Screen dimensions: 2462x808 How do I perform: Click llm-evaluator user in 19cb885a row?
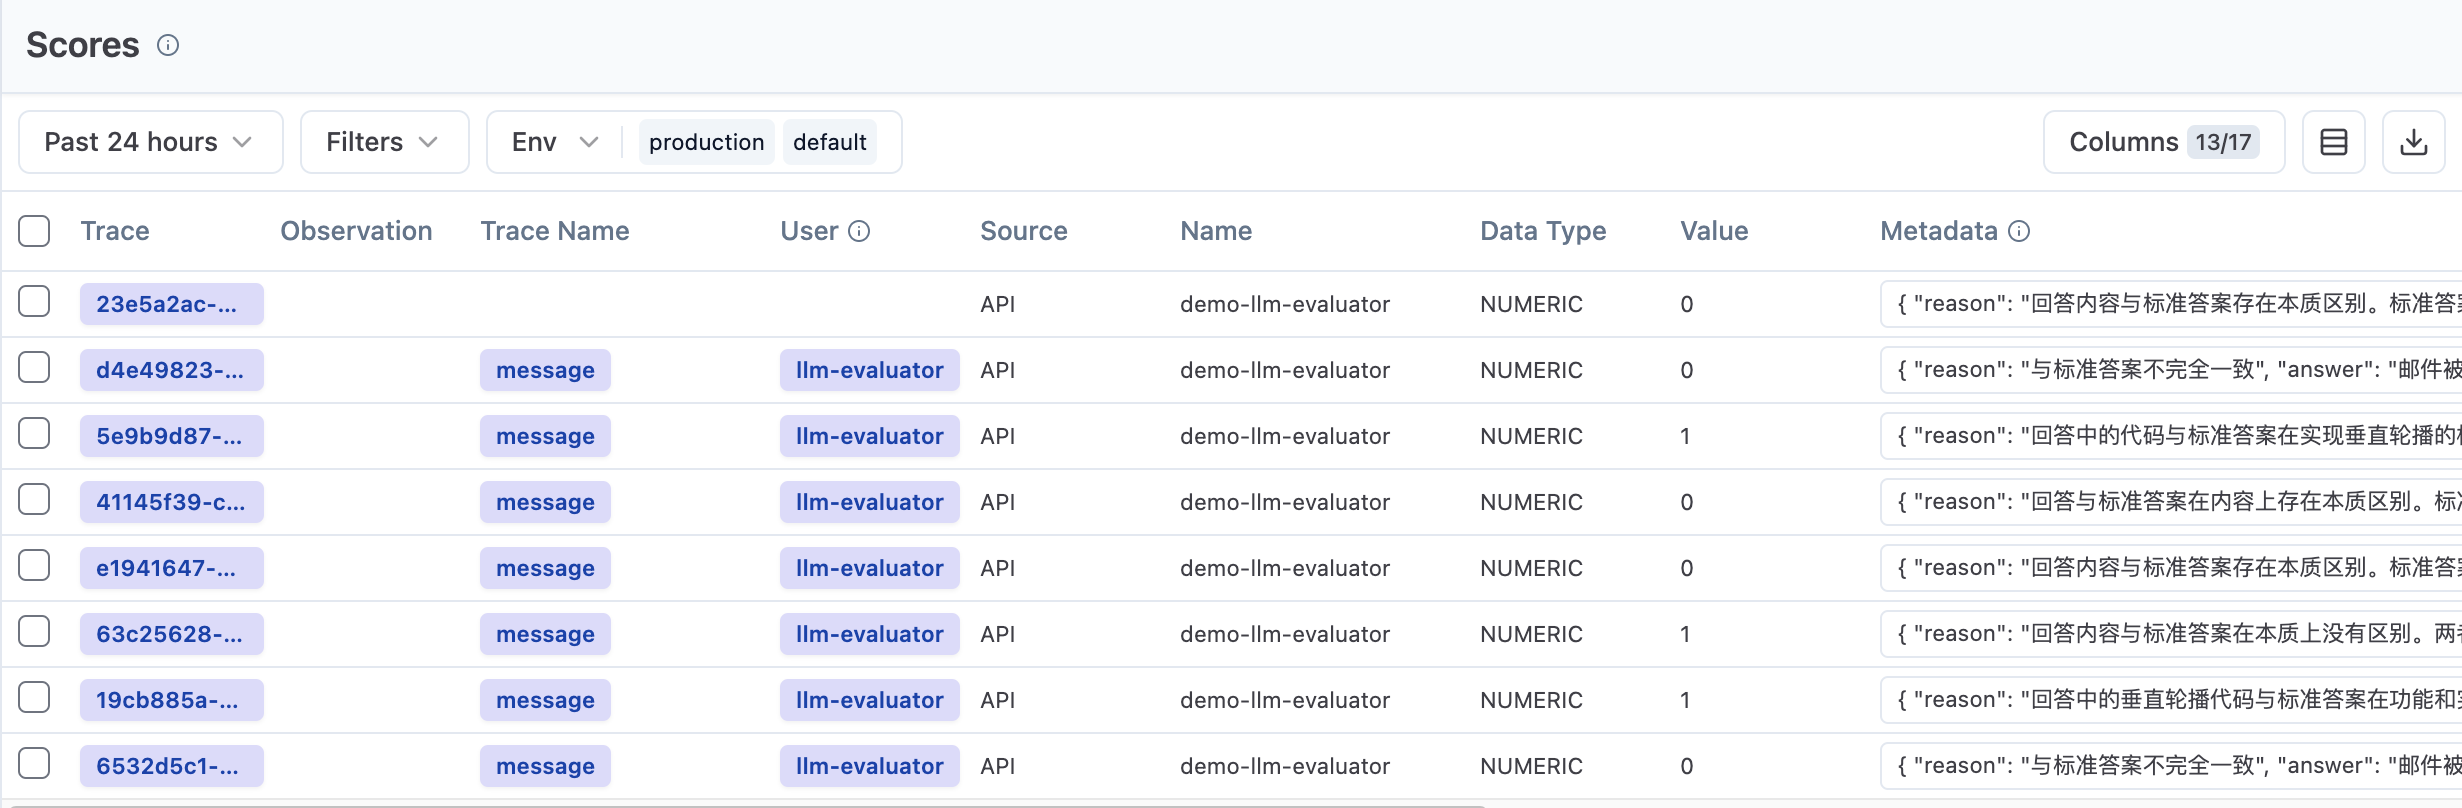click(869, 700)
